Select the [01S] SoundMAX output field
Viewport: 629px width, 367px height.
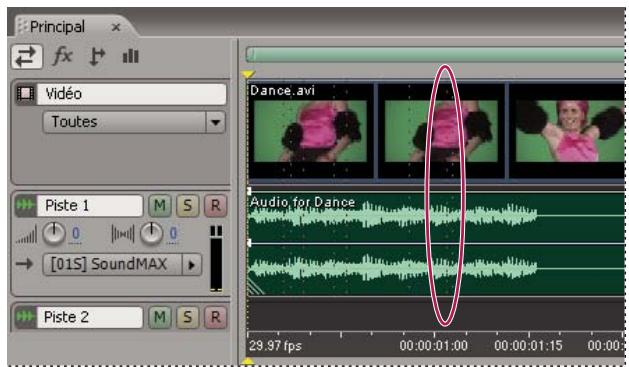[x=112, y=264]
